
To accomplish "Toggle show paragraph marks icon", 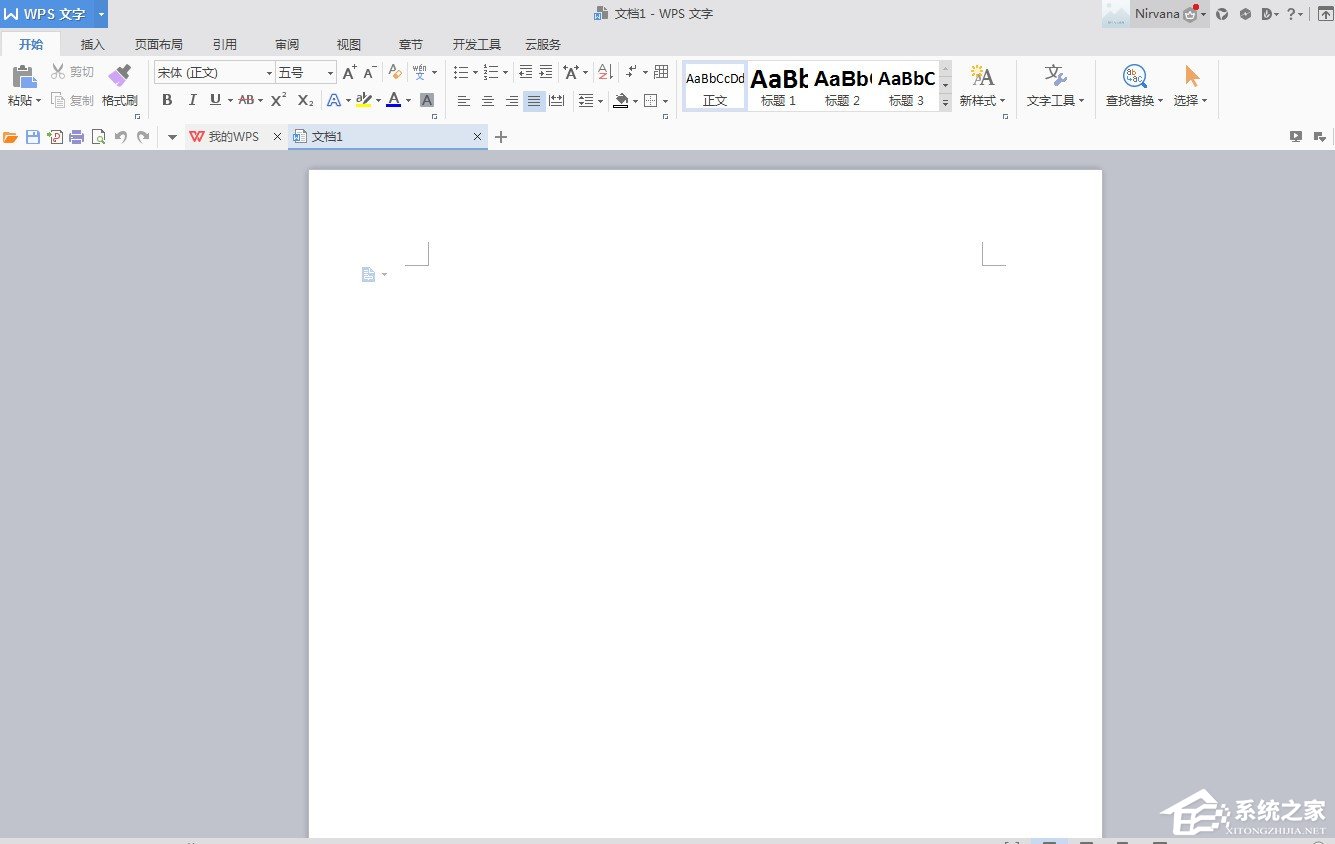I will point(631,72).
